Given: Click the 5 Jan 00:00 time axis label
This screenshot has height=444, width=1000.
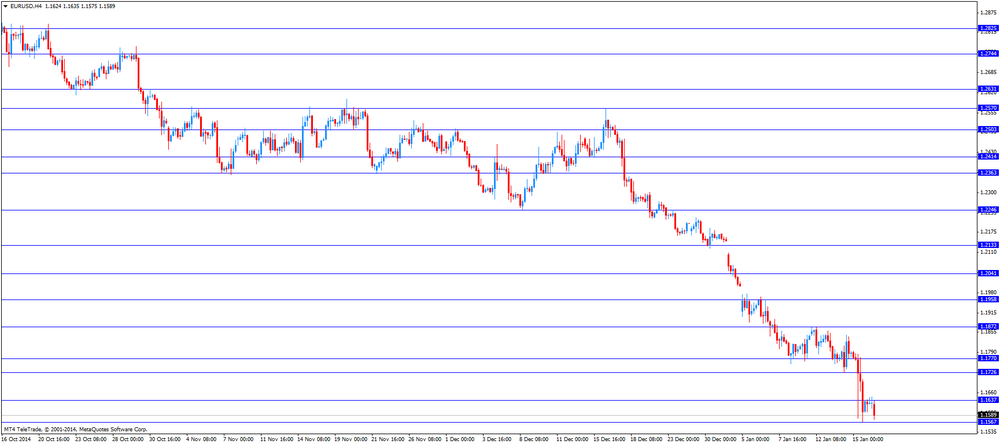Looking at the screenshot, I should [x=758, y=440].
